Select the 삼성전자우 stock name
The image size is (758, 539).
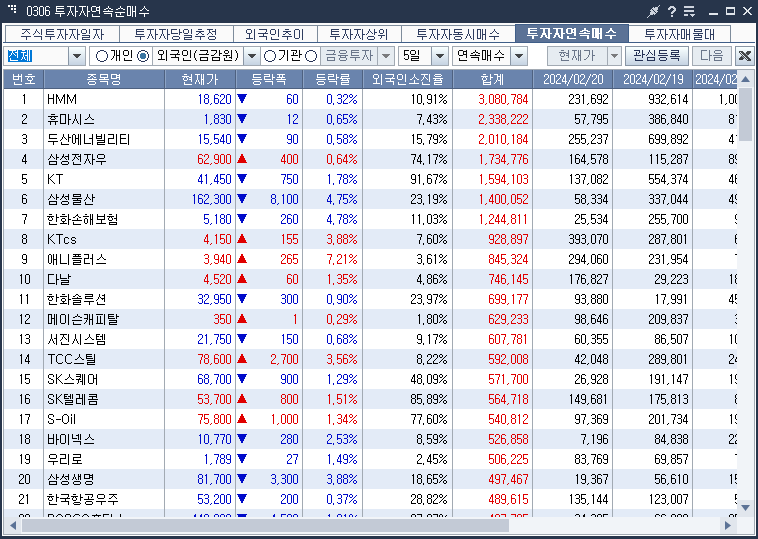tap(77, 160)
